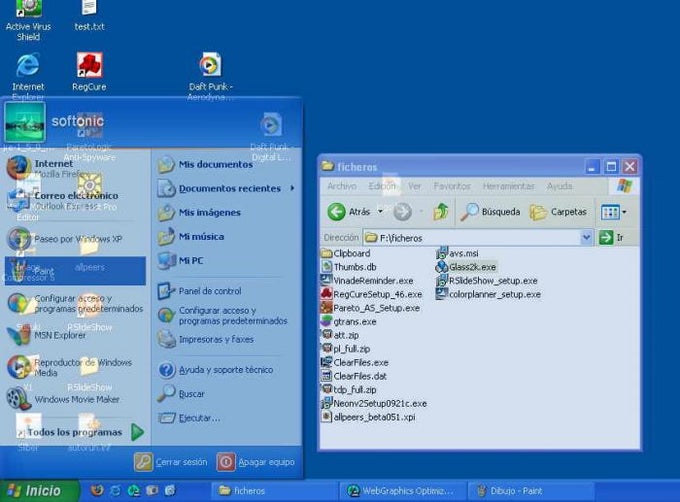
Task: Open Mi música folder
Action: coord(191,237)
